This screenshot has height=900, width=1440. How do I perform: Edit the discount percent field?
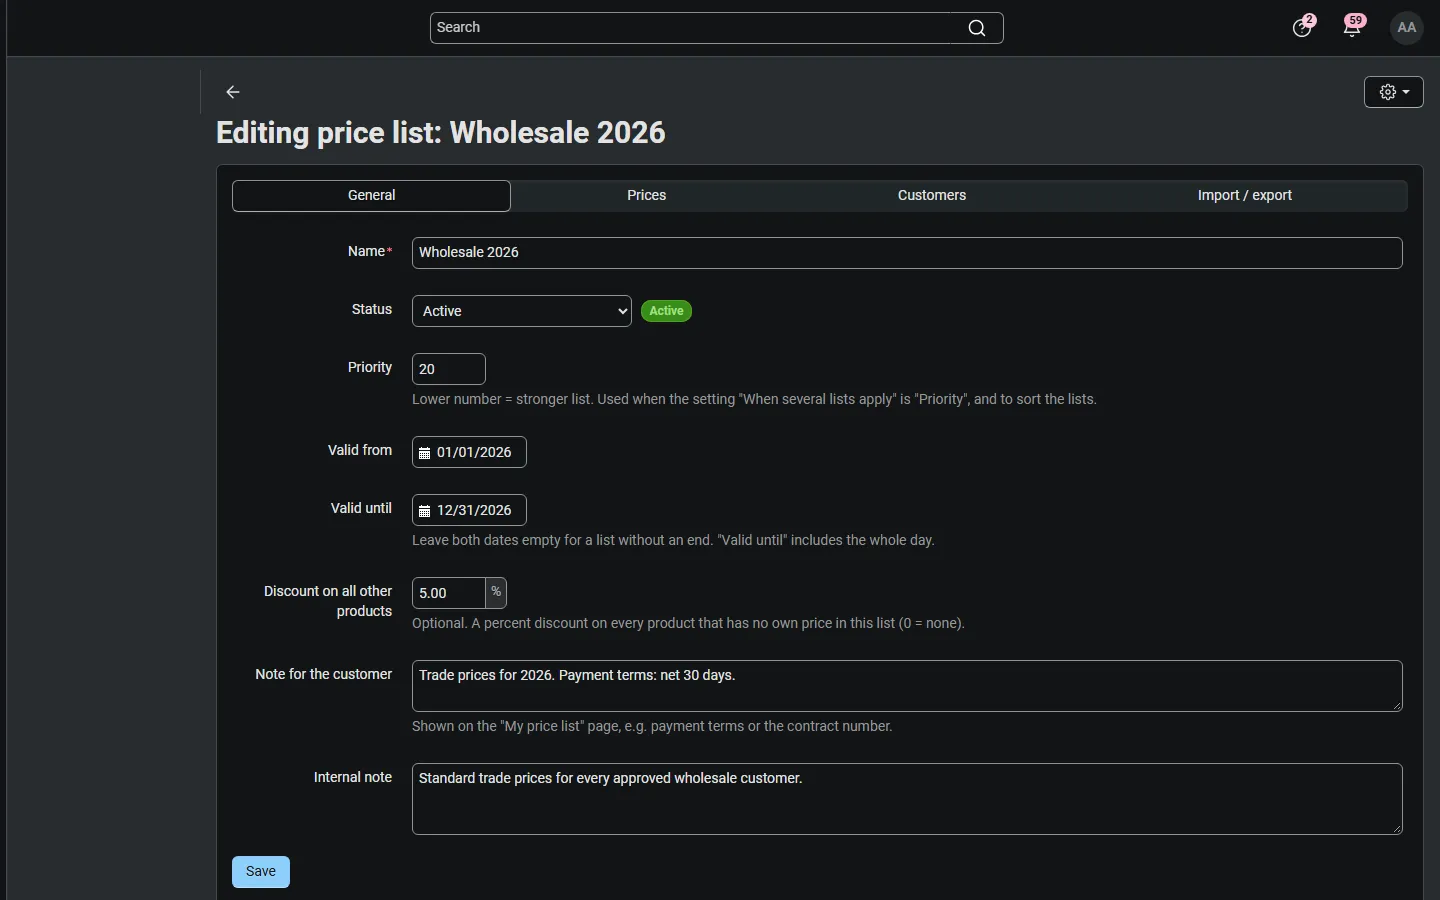point(449,593)
